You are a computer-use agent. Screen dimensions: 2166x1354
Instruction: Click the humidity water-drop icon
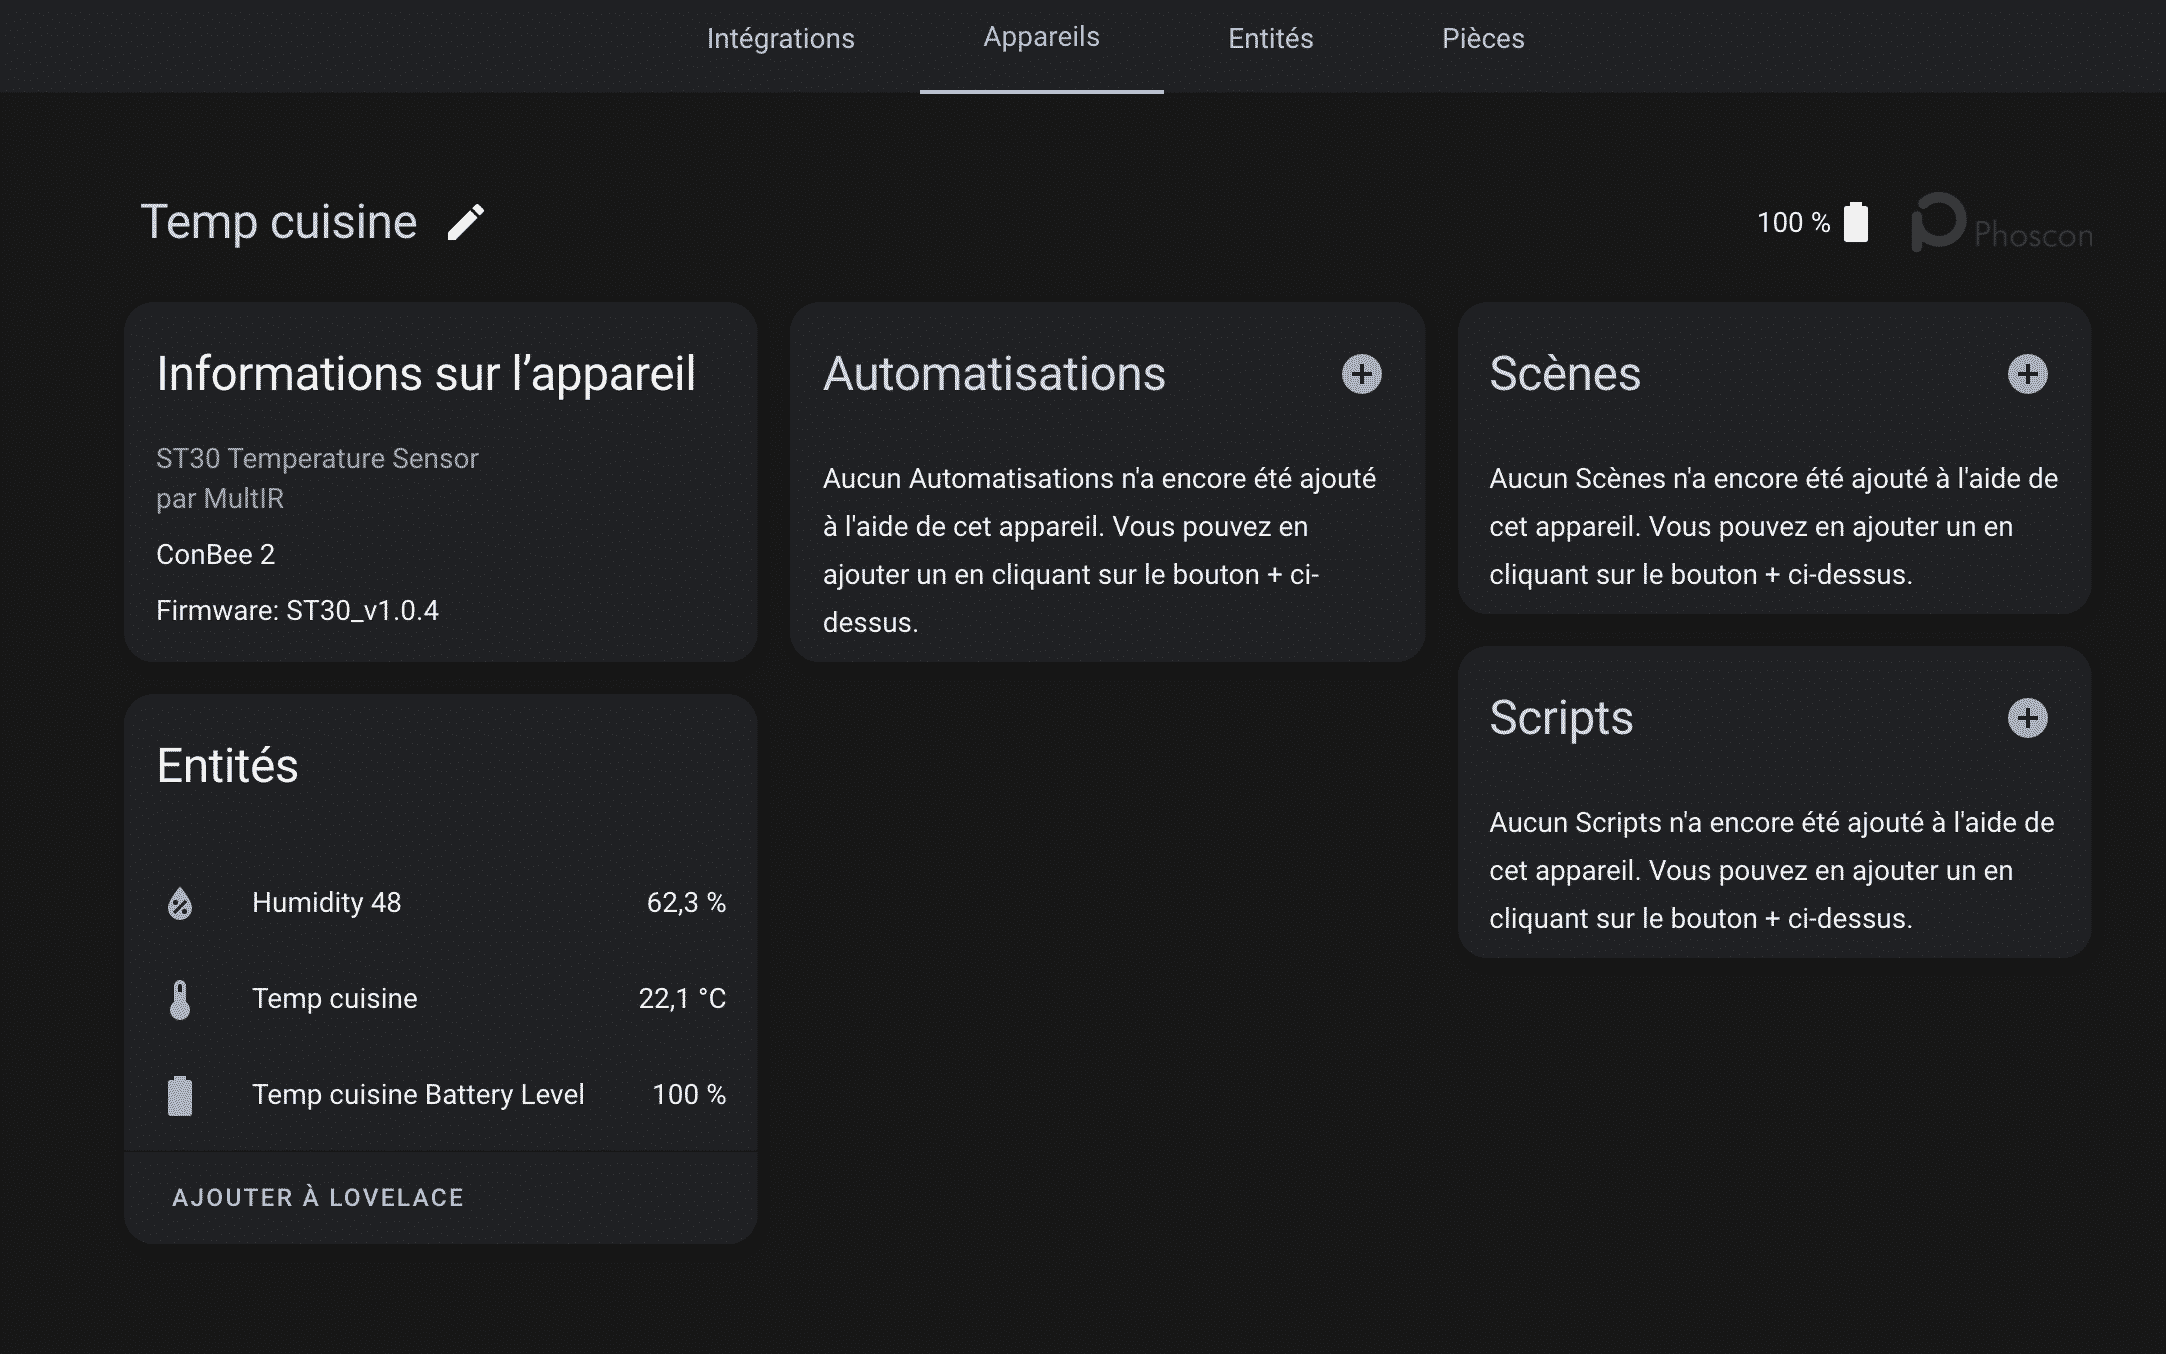point(180,903)
